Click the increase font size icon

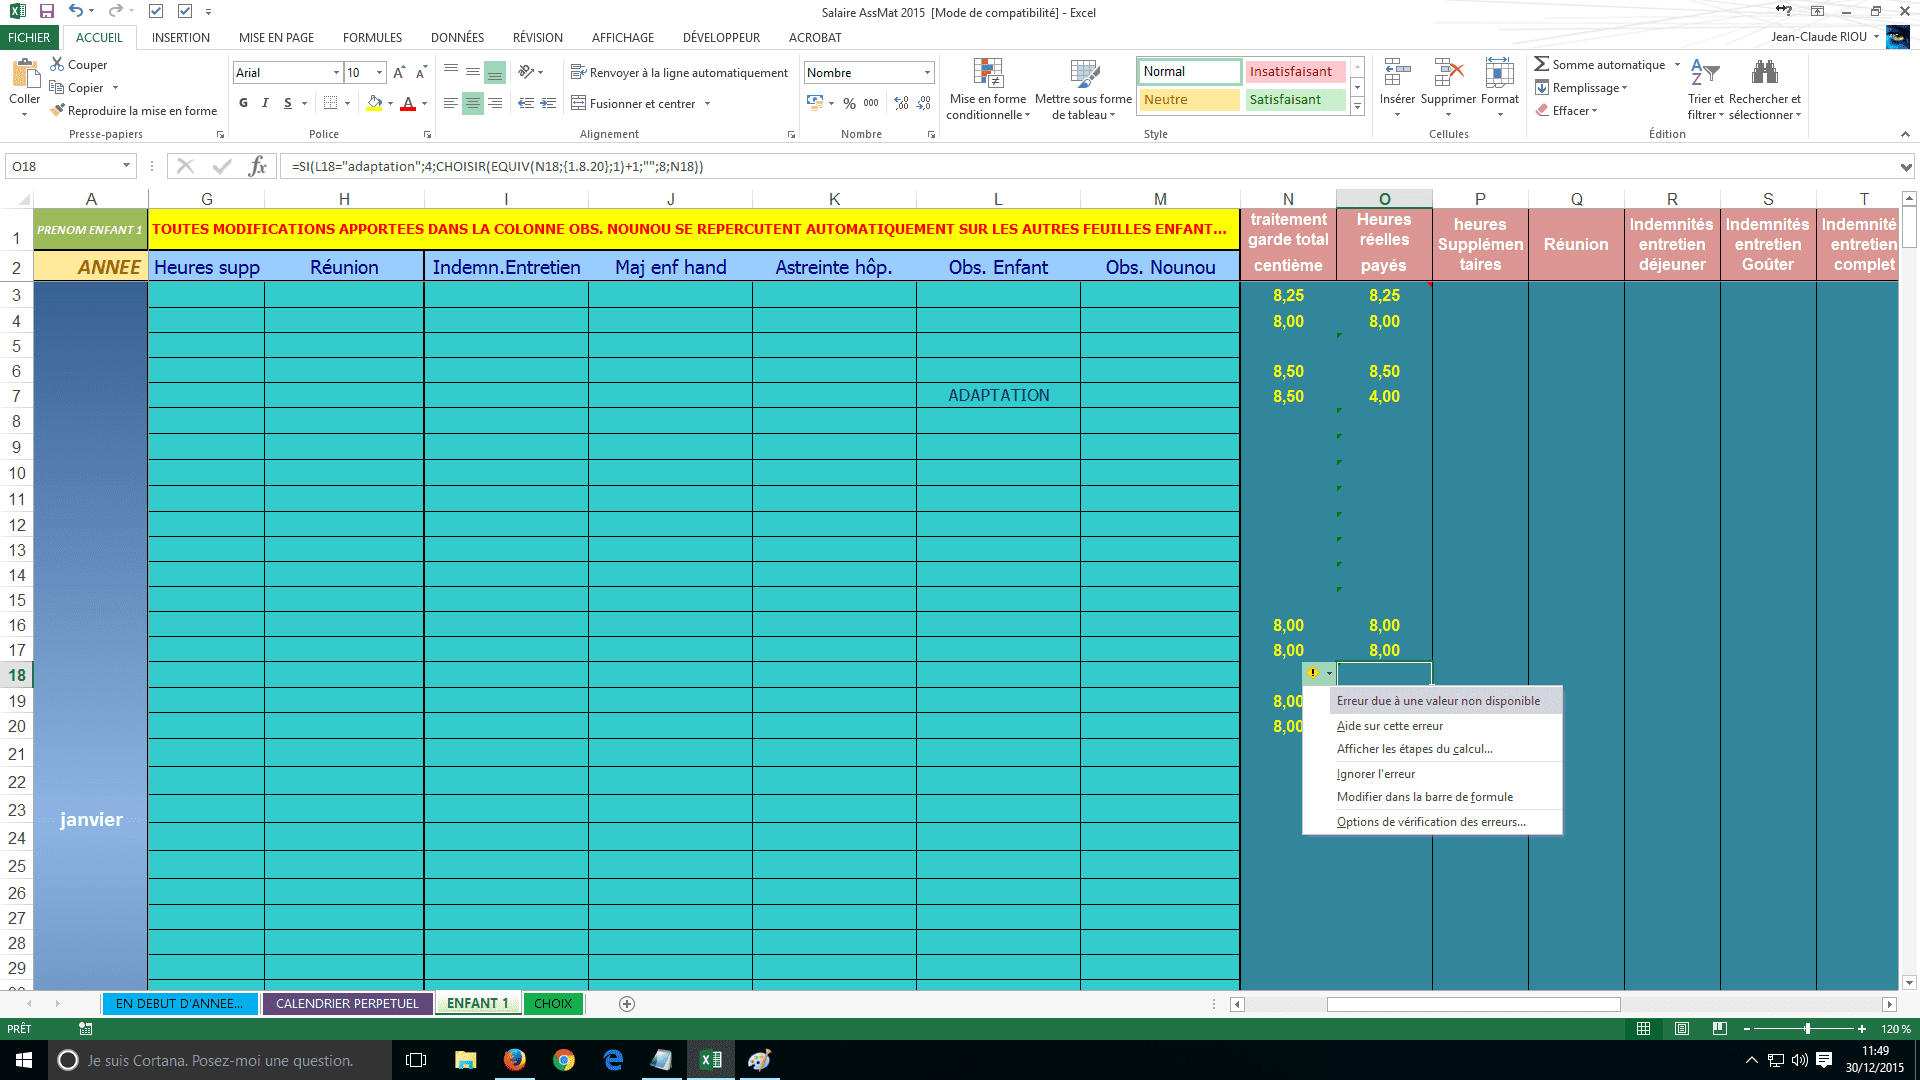(399, 72)
